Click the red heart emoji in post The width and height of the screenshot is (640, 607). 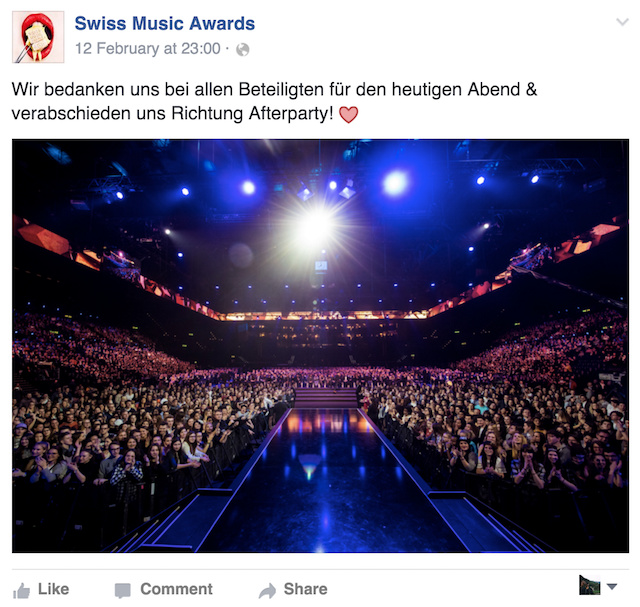point(349,114)
